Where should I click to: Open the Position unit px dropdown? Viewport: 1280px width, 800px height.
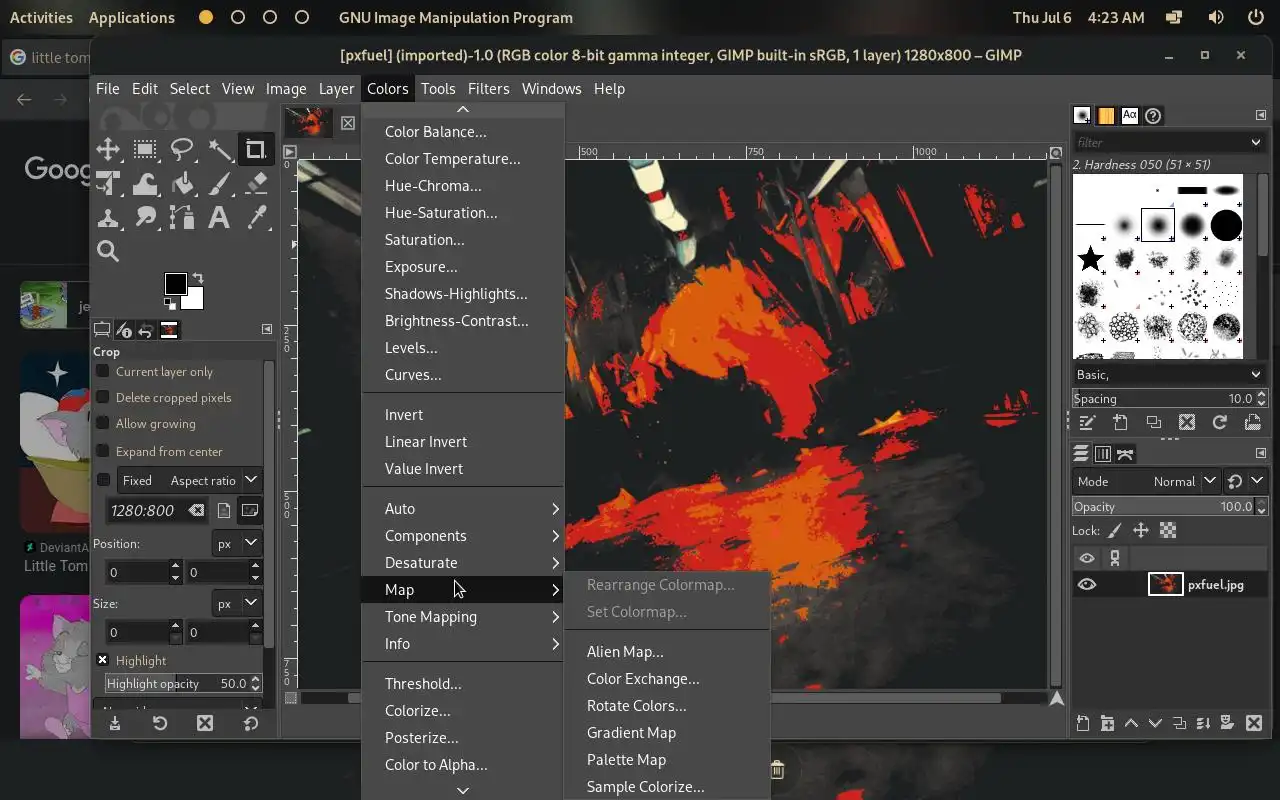click(x=237, y=544)
